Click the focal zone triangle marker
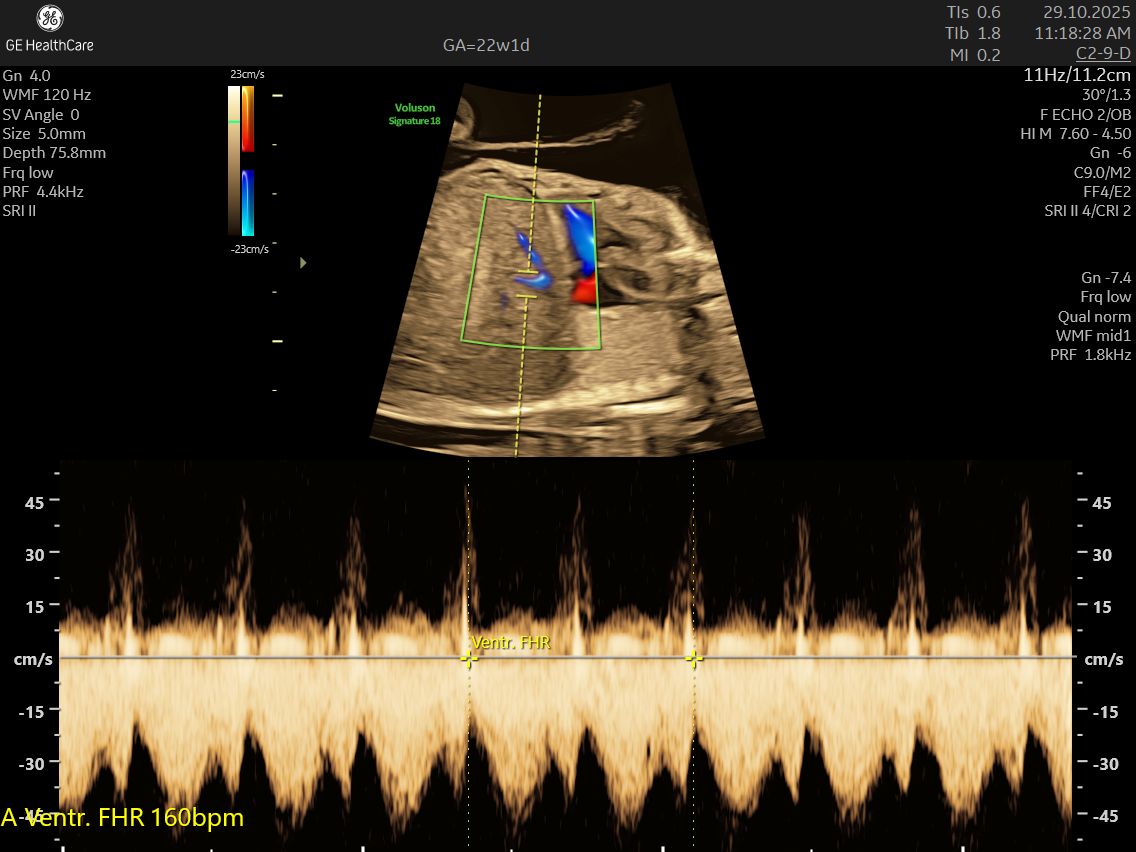 304,263
